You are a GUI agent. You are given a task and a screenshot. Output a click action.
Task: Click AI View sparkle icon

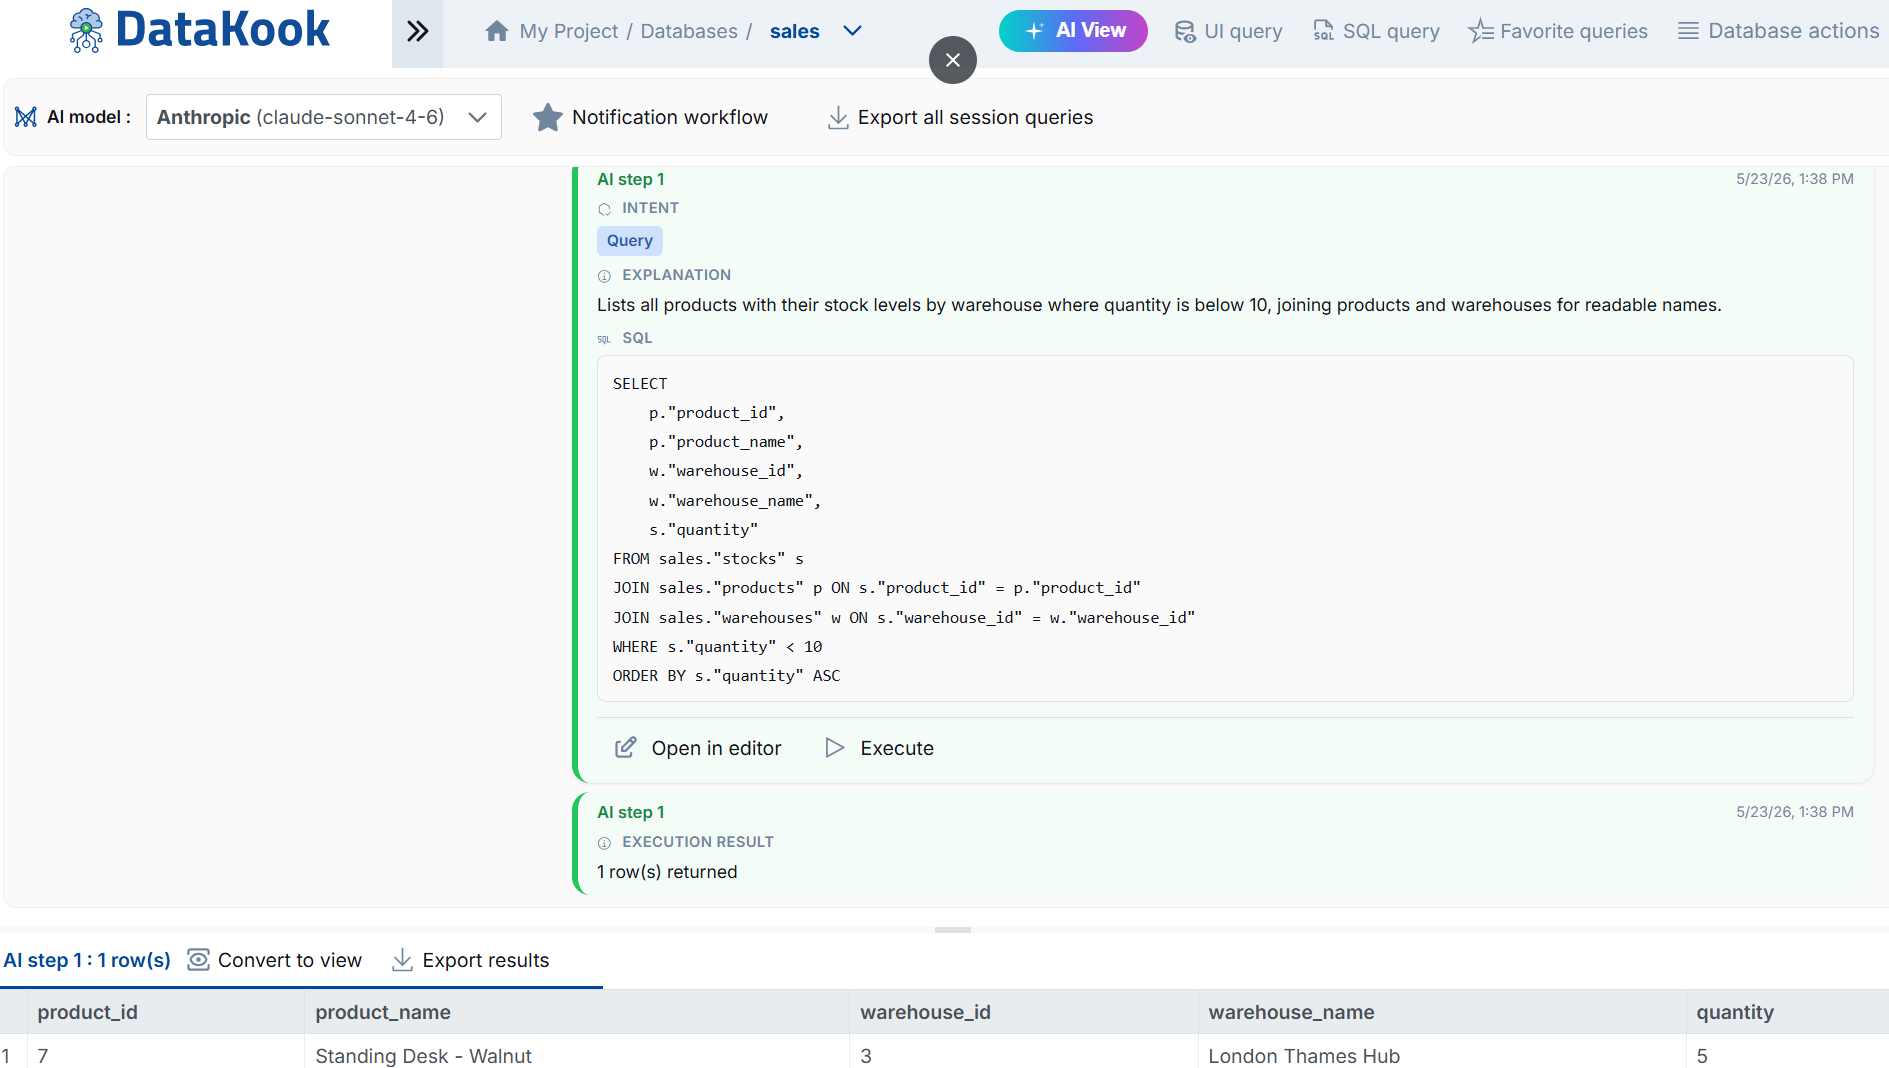click(1034, 31)
